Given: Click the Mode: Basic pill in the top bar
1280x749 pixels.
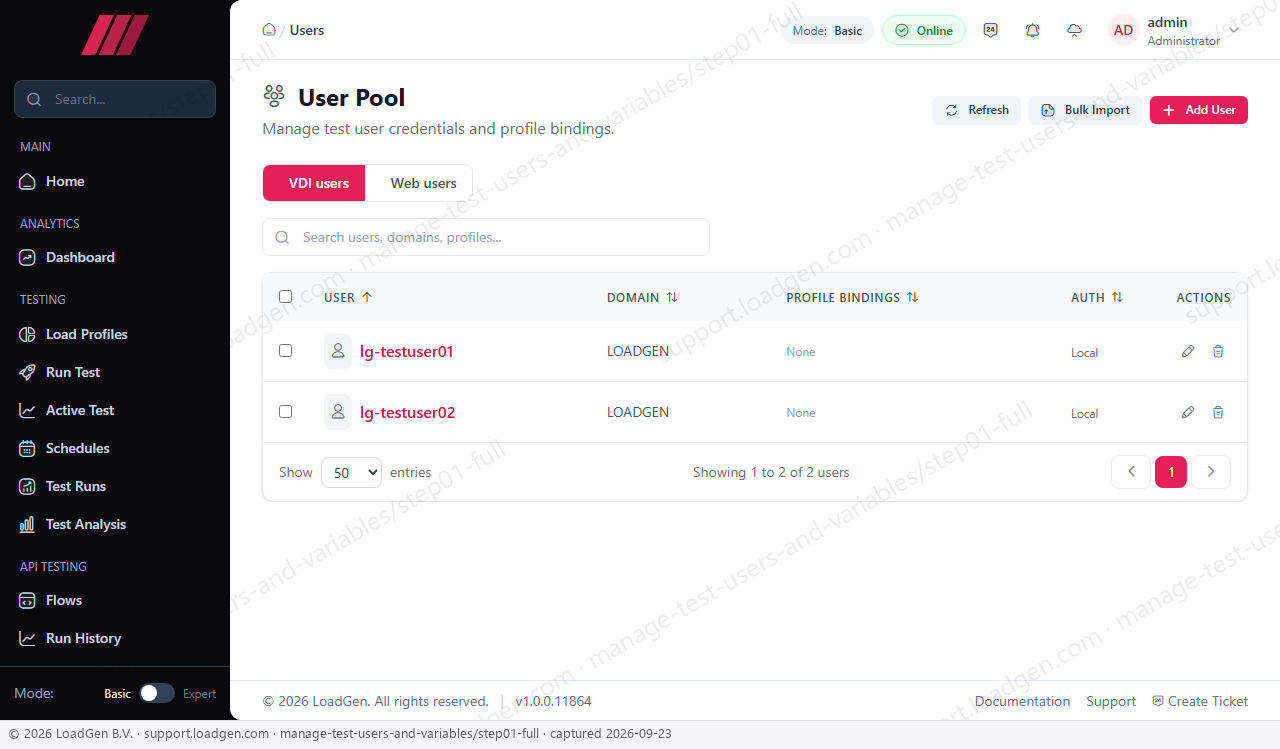Looking at the screenshot, I should 827,30.
